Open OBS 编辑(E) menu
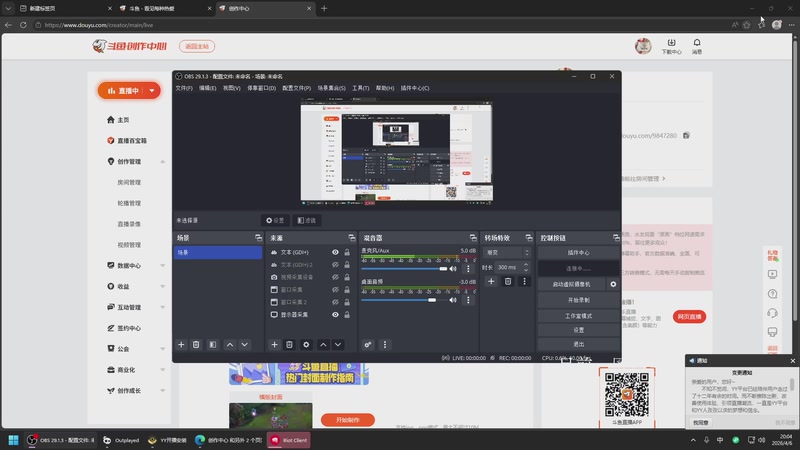The image size is (800, 450). 208,88
